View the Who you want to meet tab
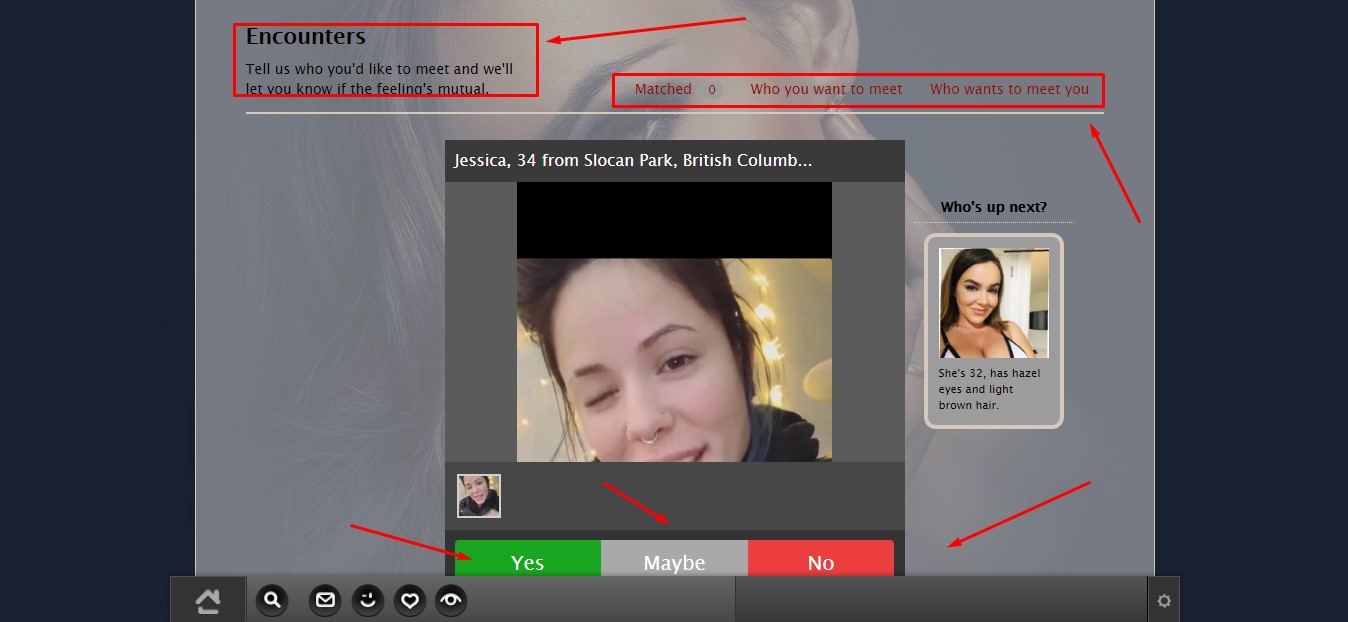The image size is (1348, 622). click(x=826, y=89)
